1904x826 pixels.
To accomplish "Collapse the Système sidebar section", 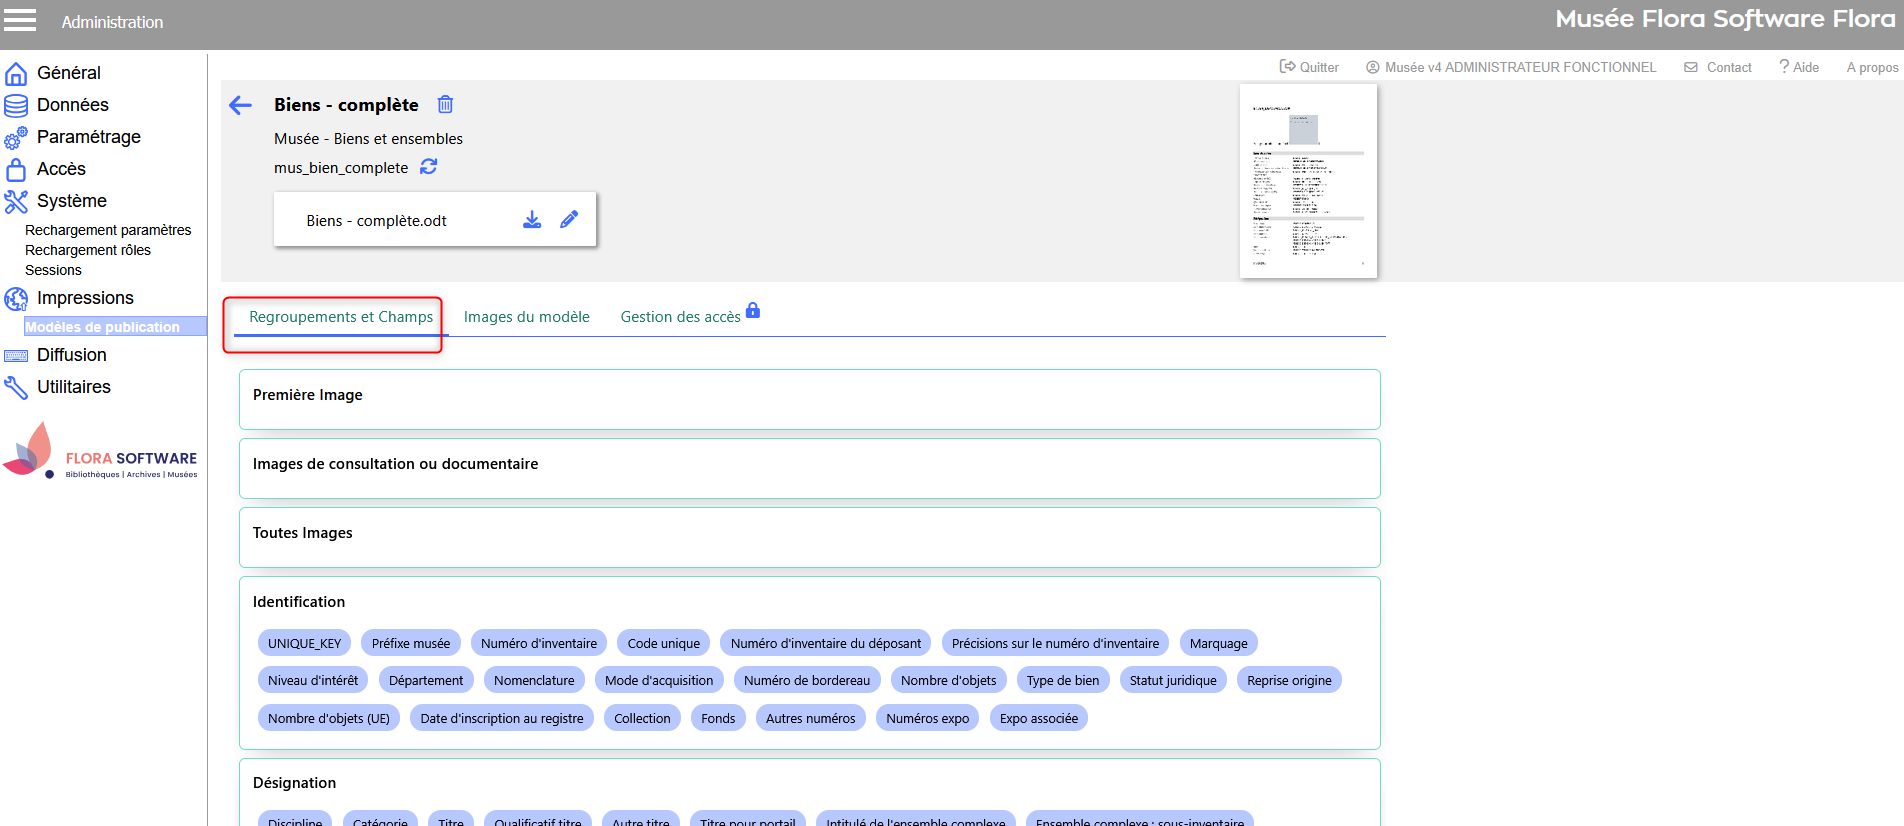I will 71,201.
